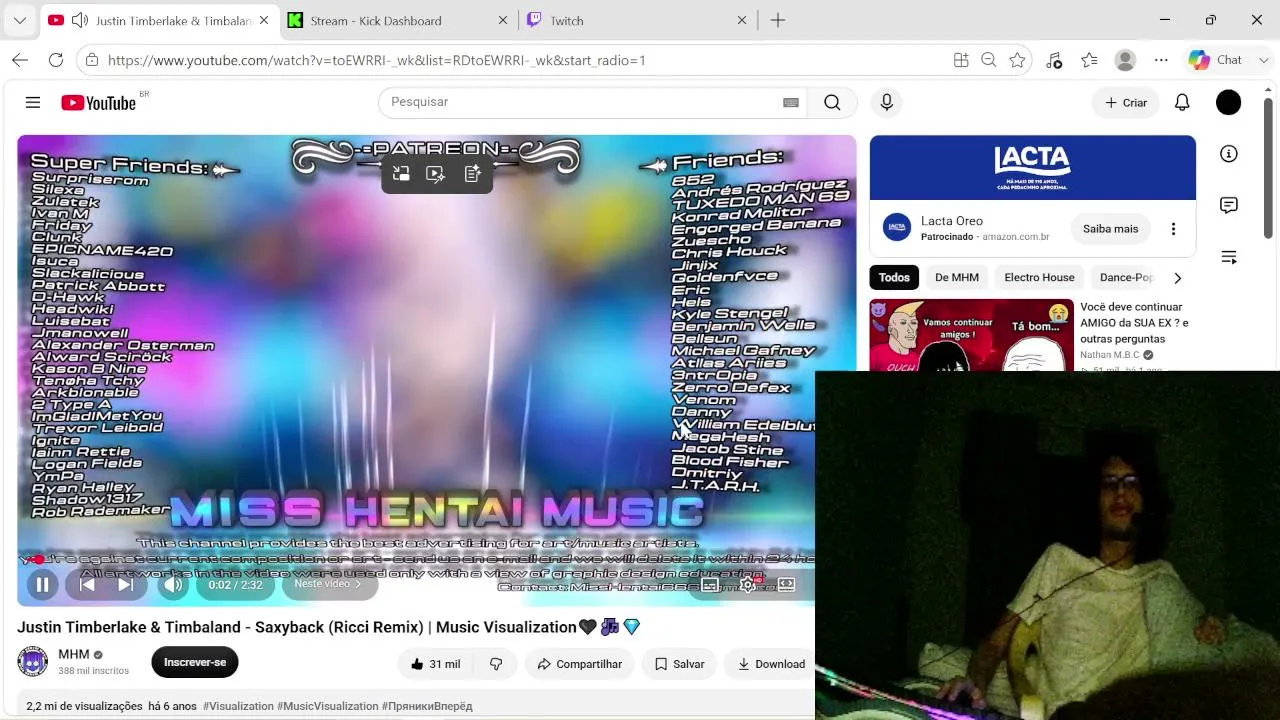Skip to the previous video
Image resolution: width=1280 pixels, height=720 pixels.
tap(88, 585)
